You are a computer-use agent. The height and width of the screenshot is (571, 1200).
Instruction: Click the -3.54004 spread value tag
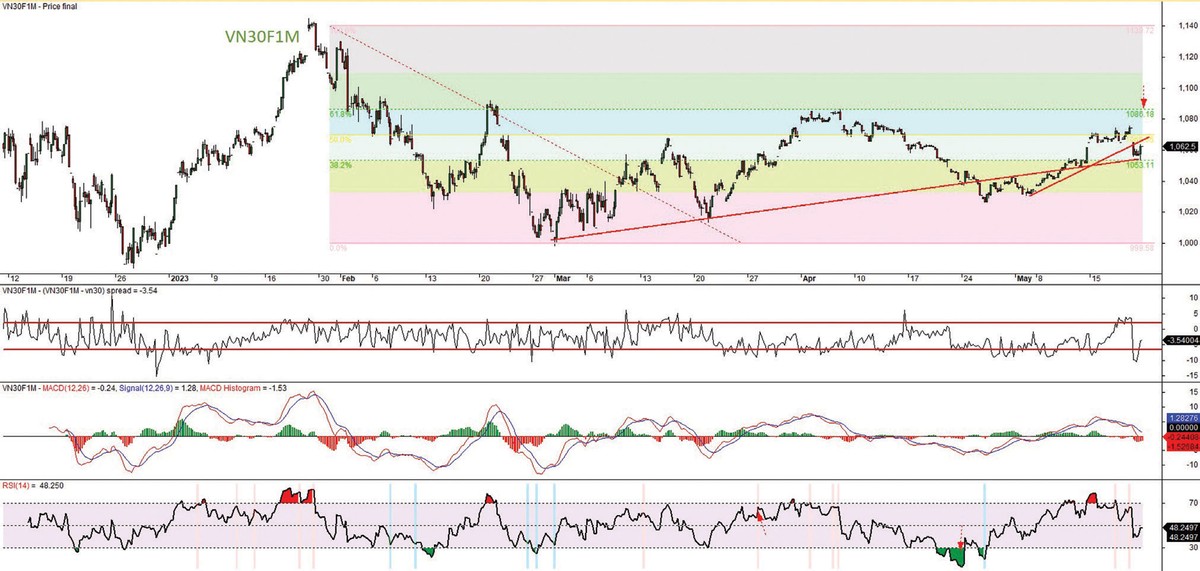(1181, 342)
